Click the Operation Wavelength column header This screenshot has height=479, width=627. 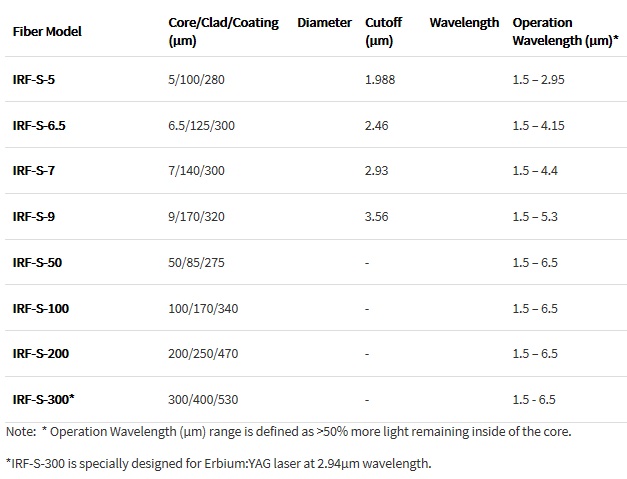point(565,32)
